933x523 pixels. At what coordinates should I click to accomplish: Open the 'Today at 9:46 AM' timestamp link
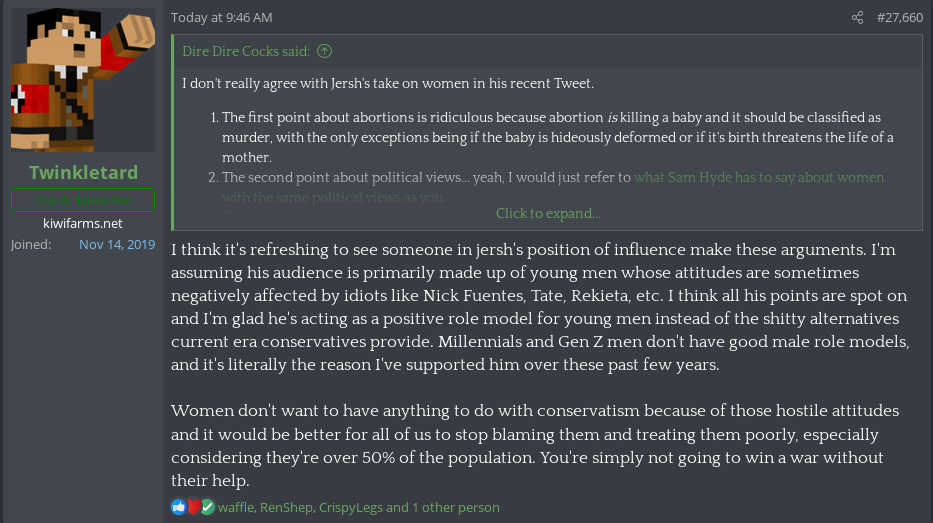pos(221,18)
